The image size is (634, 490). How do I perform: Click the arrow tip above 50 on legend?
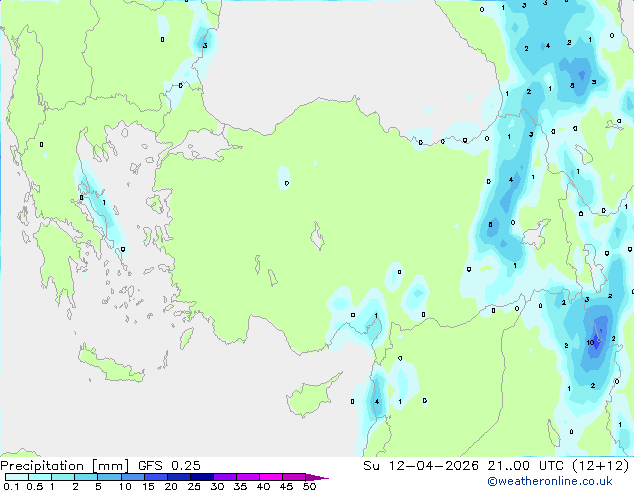(x=317, y=477)
